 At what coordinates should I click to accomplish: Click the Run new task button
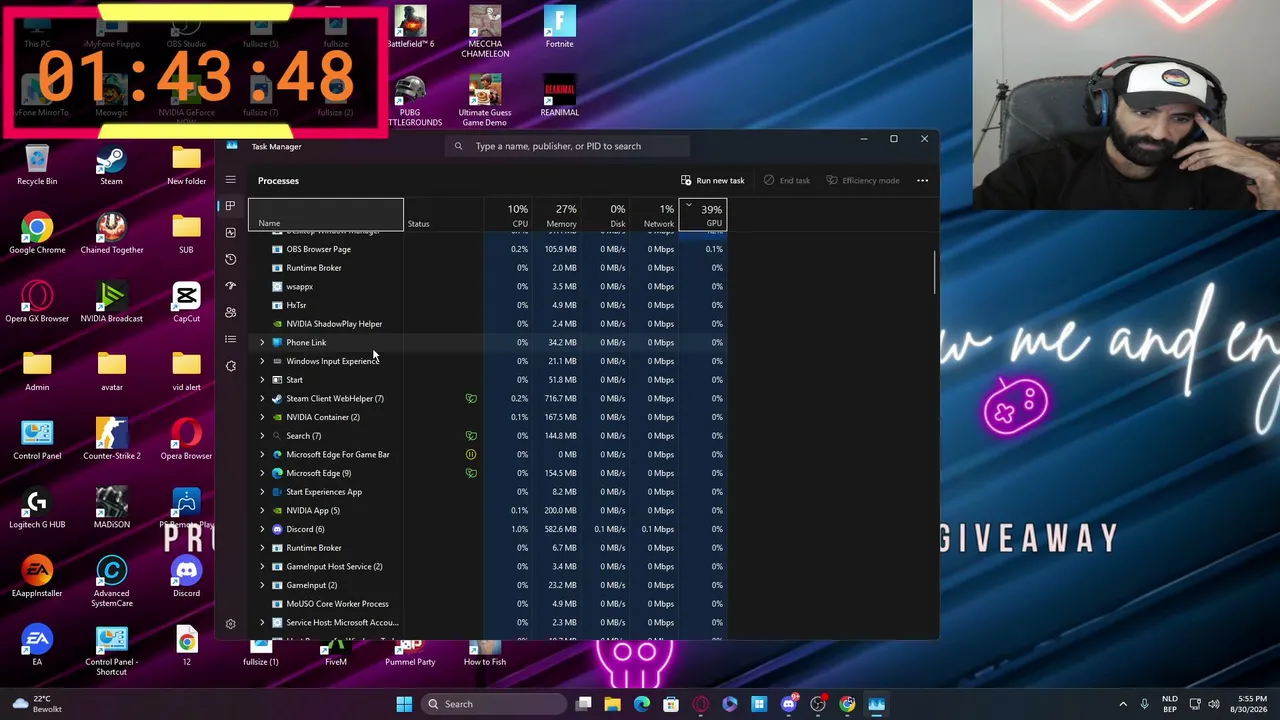click(x=712, y=180)
